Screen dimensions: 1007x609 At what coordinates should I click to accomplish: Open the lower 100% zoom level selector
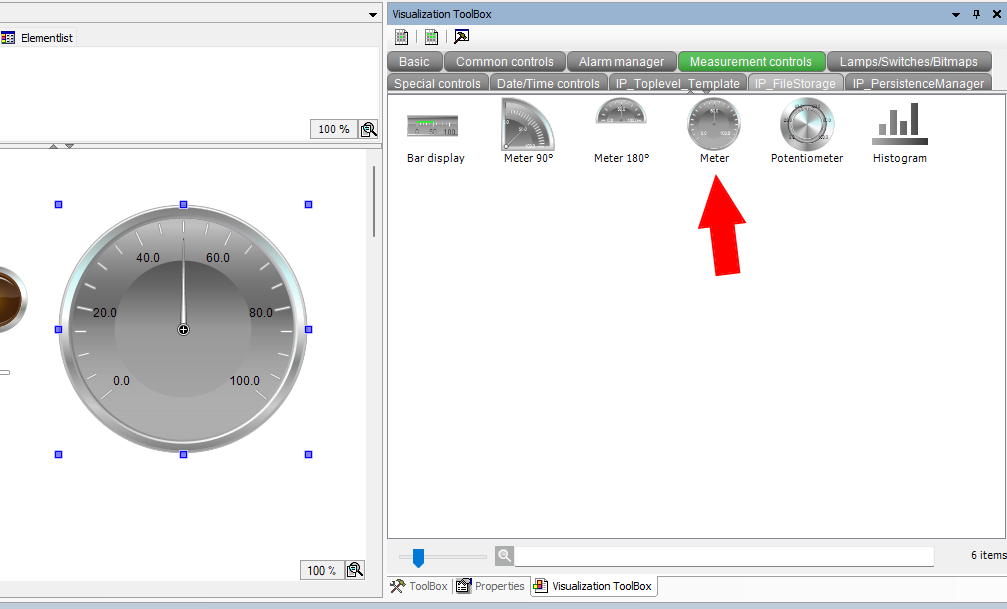[321, 570]
